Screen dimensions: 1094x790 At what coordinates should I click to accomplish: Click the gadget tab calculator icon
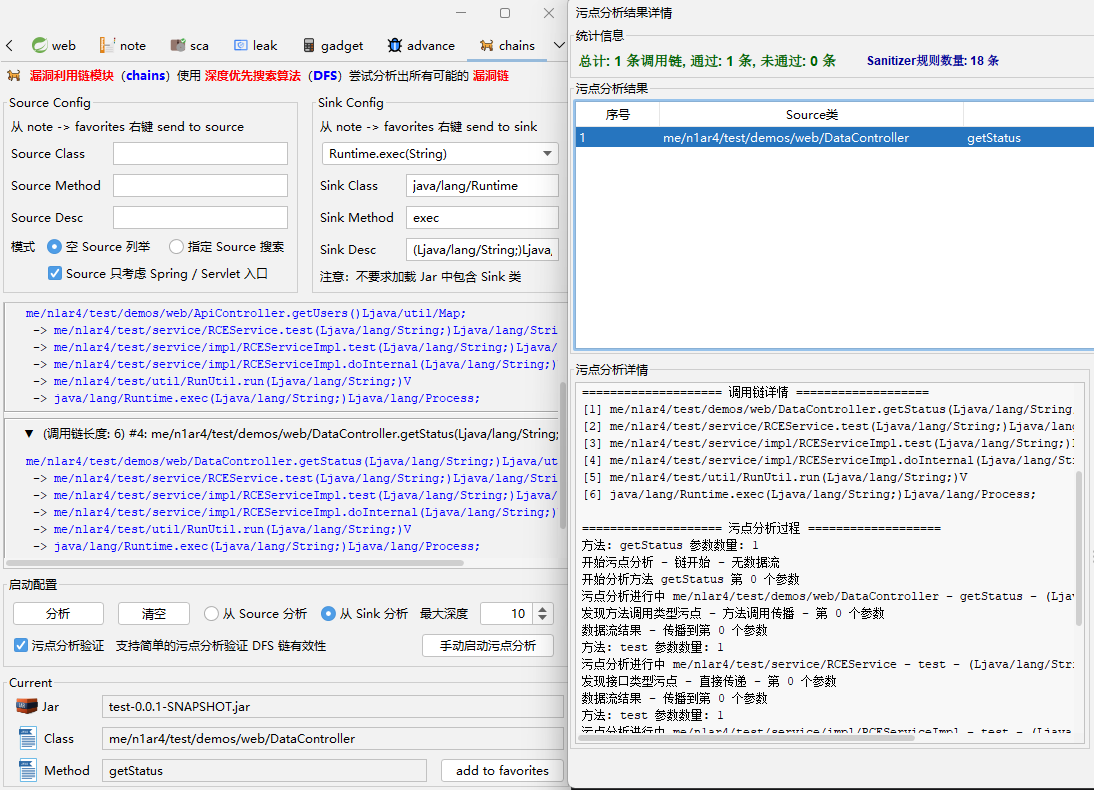309,45
